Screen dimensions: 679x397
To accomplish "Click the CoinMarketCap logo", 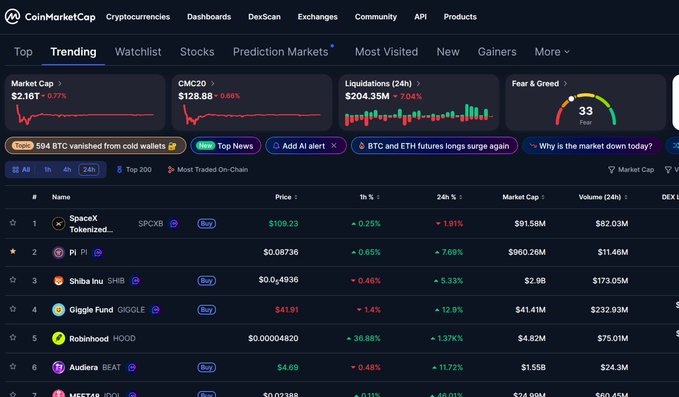I will [50, 16].
